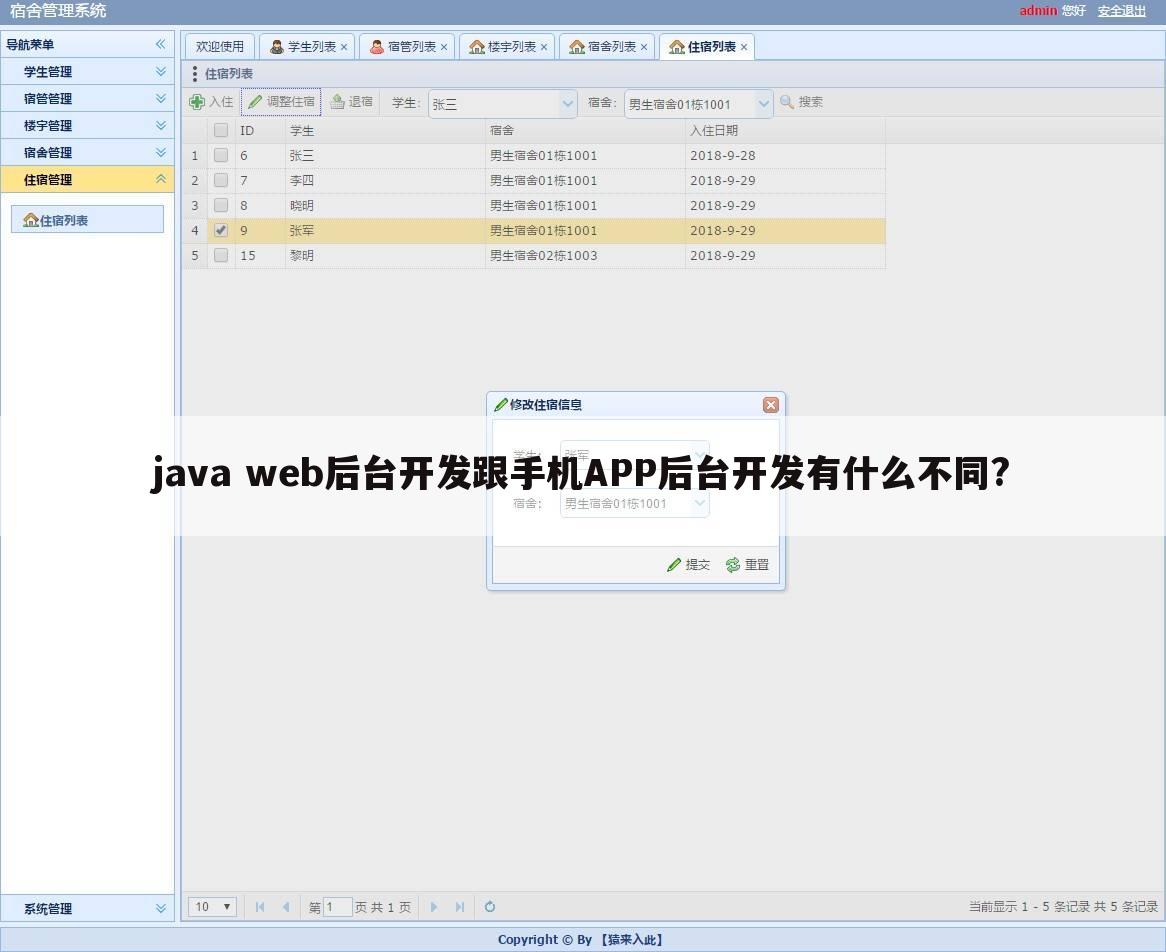Viewport: 1166px width, 952px height.
Task: Go to previous page in pager
Action: click(286, 907)
